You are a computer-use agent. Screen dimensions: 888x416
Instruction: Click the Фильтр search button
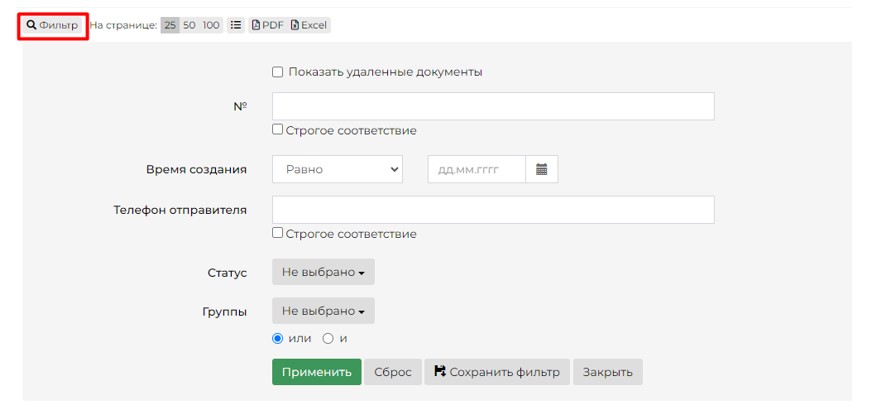[x=53, y=25]
